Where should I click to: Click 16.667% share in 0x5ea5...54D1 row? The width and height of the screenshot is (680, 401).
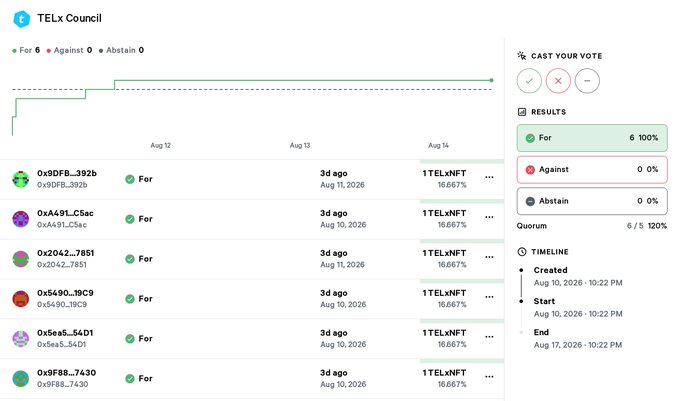click(x=452, y=344)
